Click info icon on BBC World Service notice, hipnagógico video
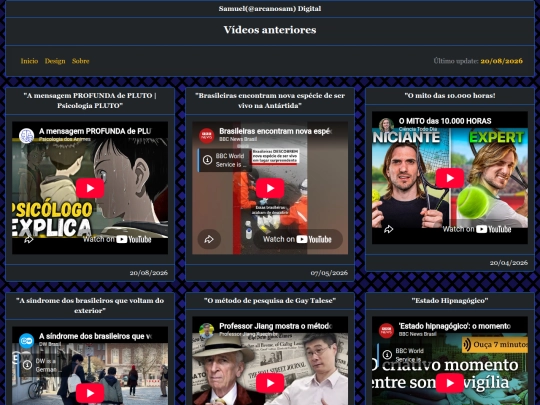This screenshot has width=540, height=405. (387, 355)
